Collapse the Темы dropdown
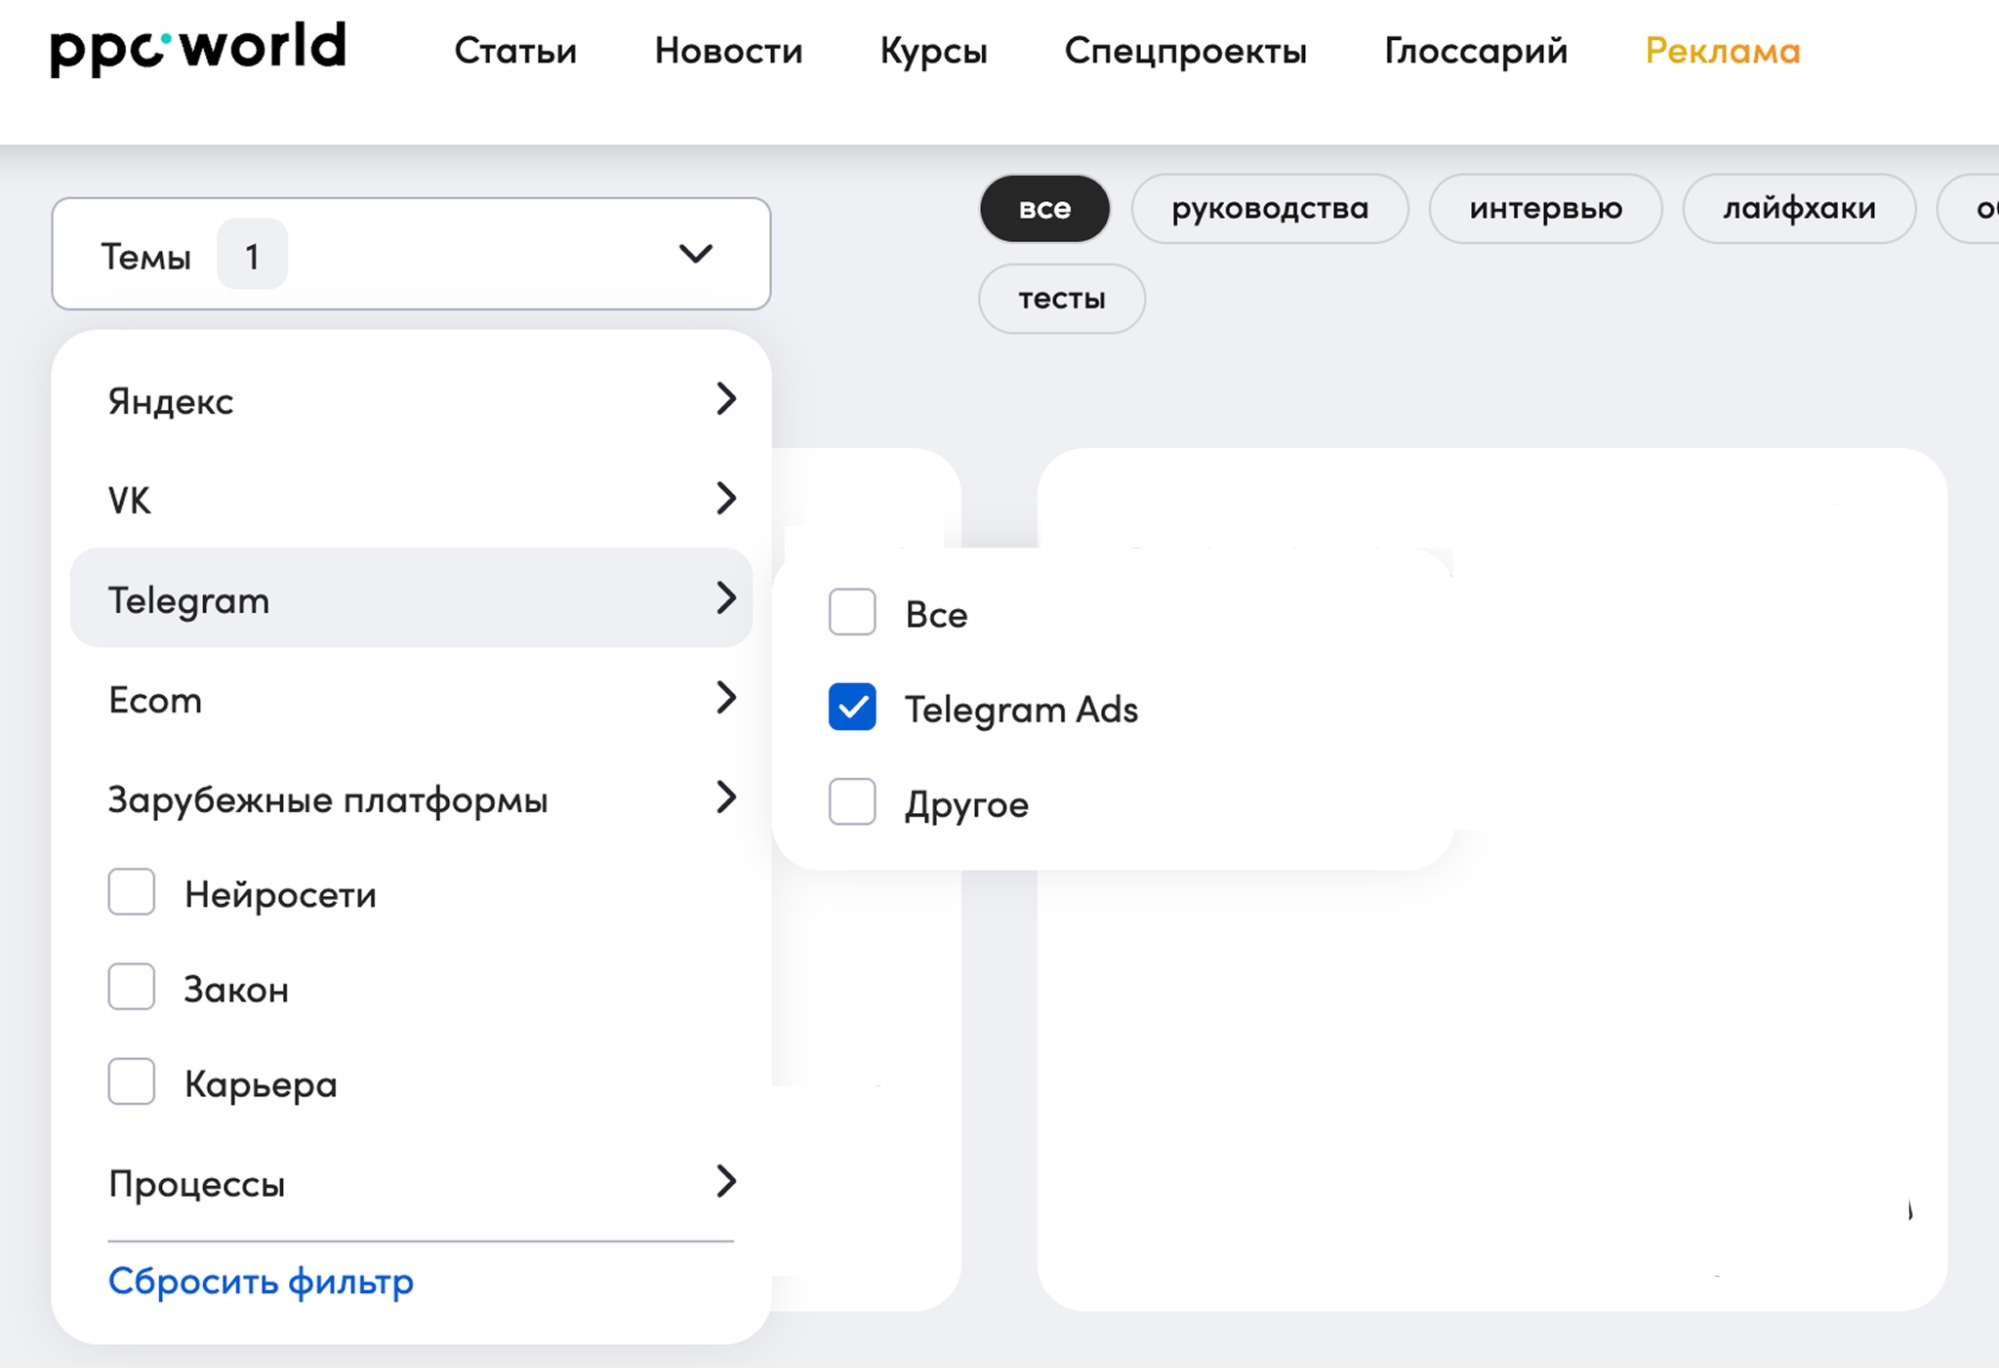Viewport: 1999px width, 1369px height. tap(695, 255)
